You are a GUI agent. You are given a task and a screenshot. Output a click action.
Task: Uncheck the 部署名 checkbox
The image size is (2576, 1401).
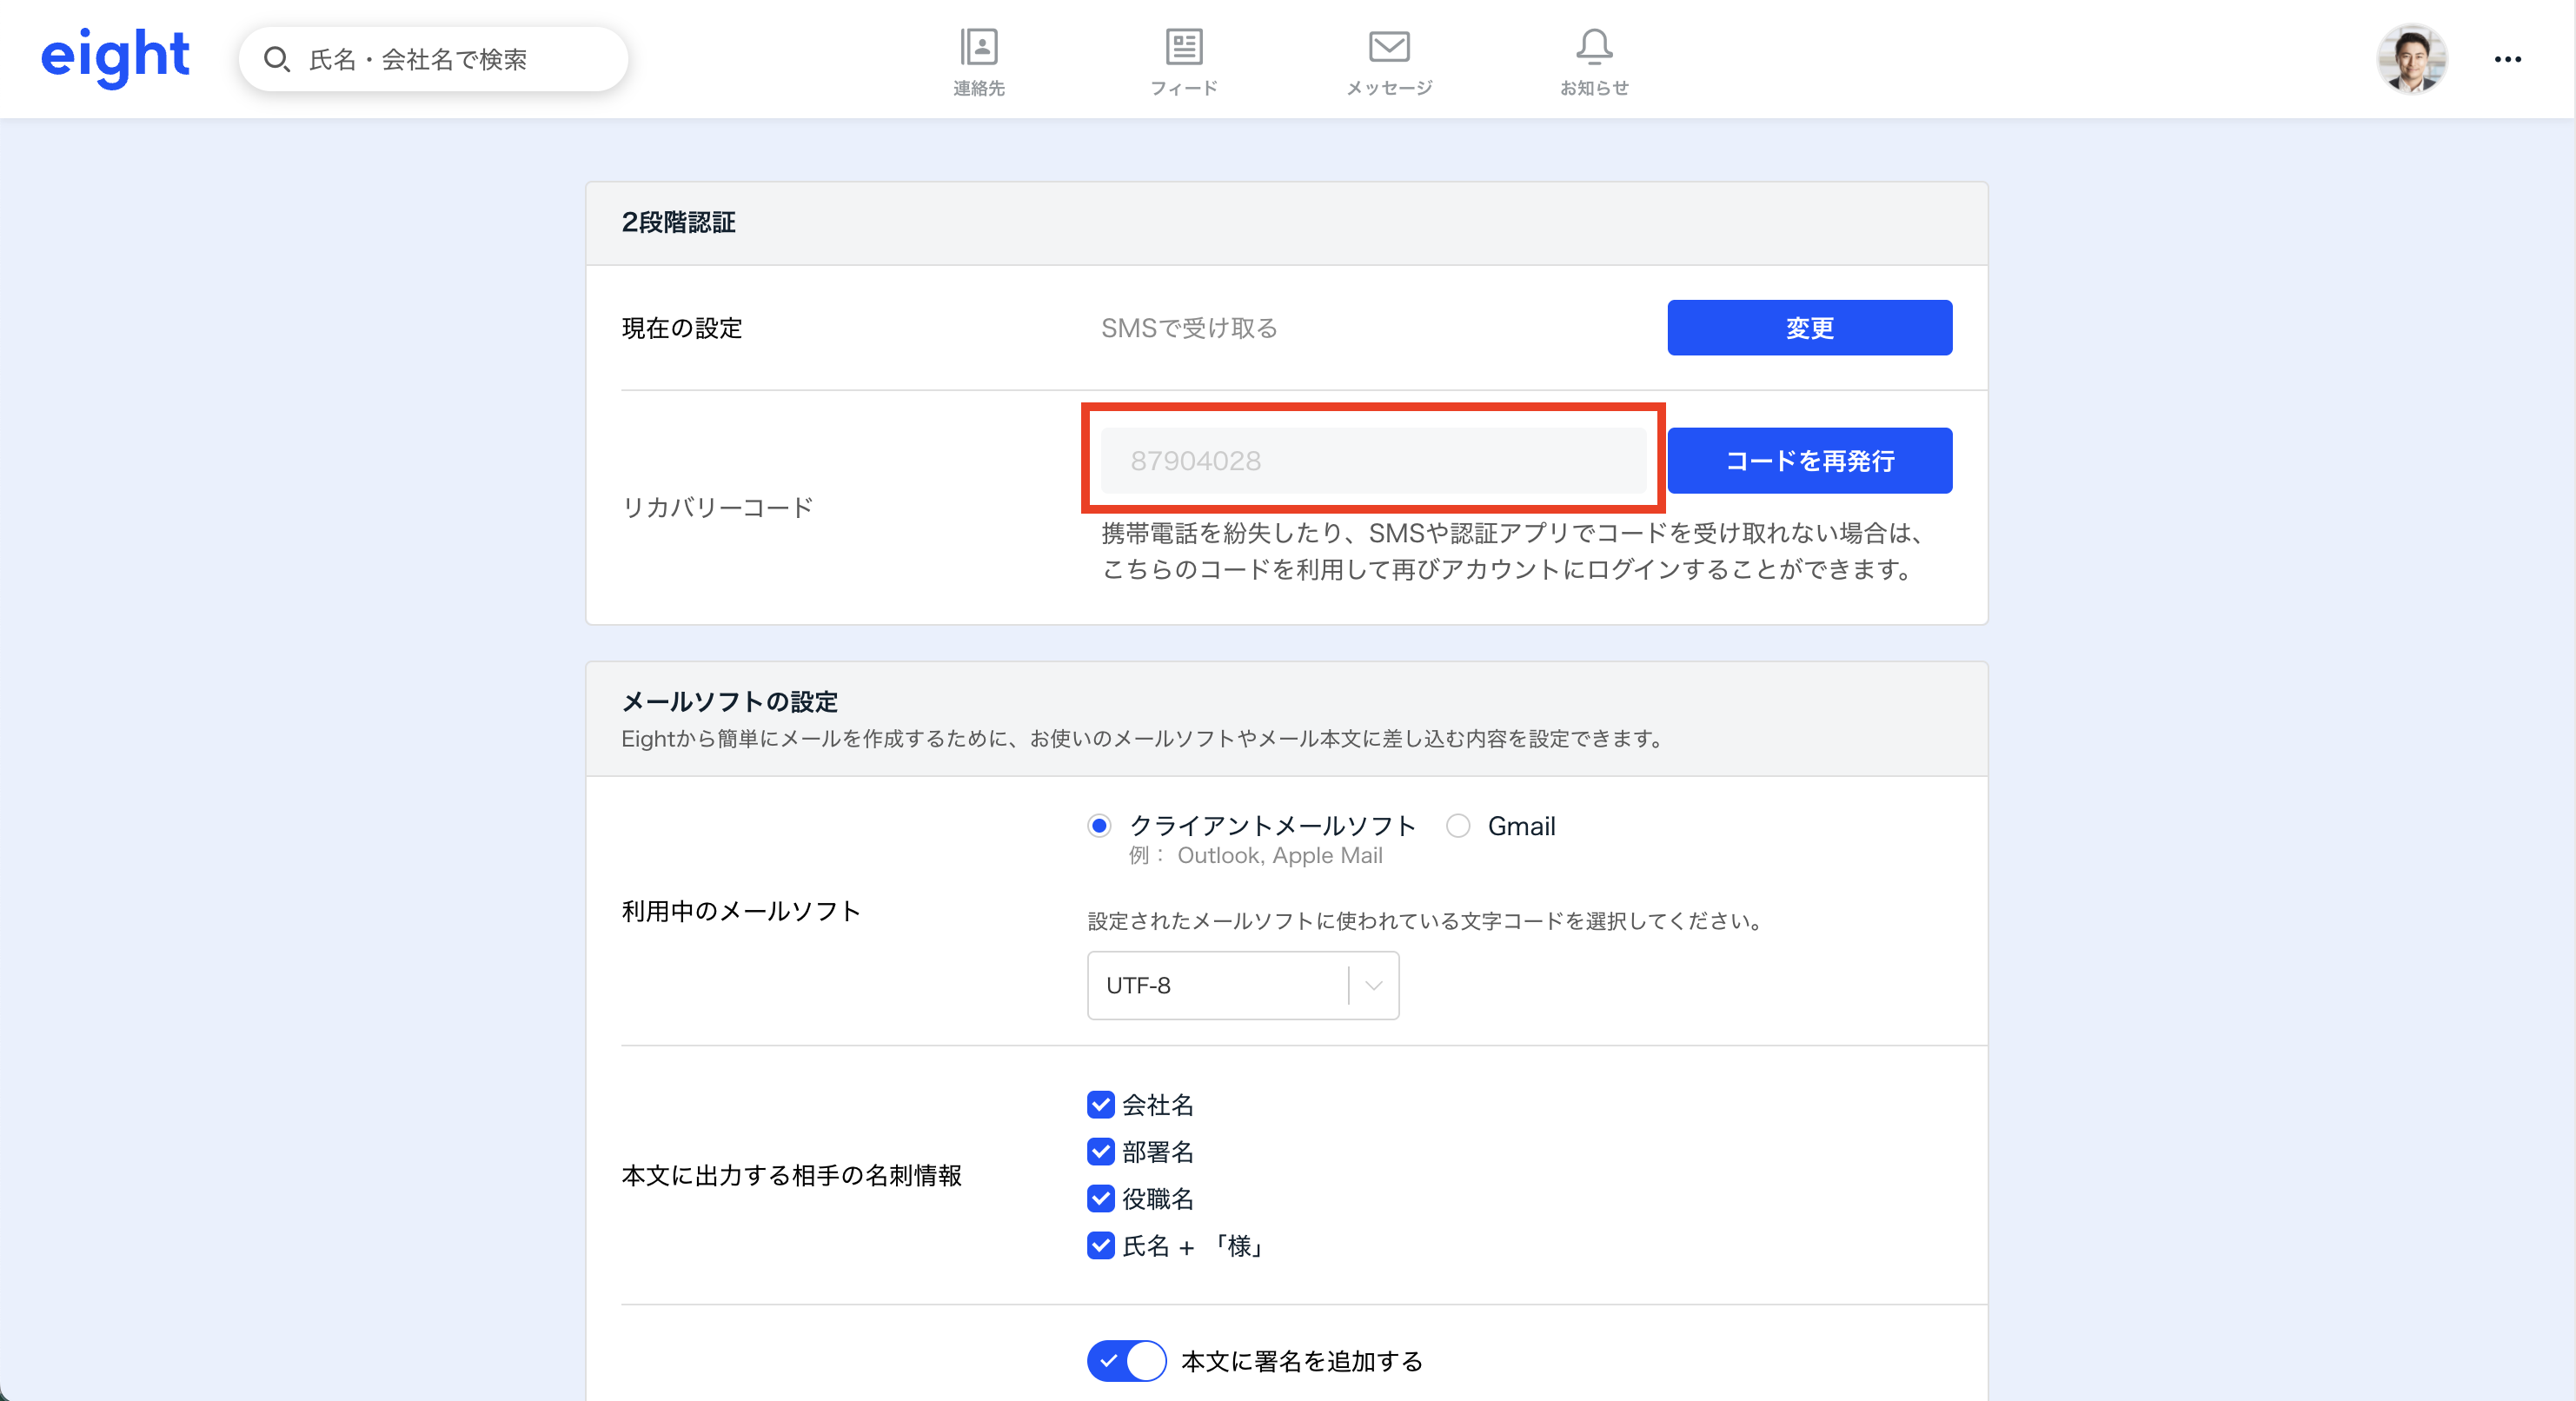(x=1100, y=1152)
